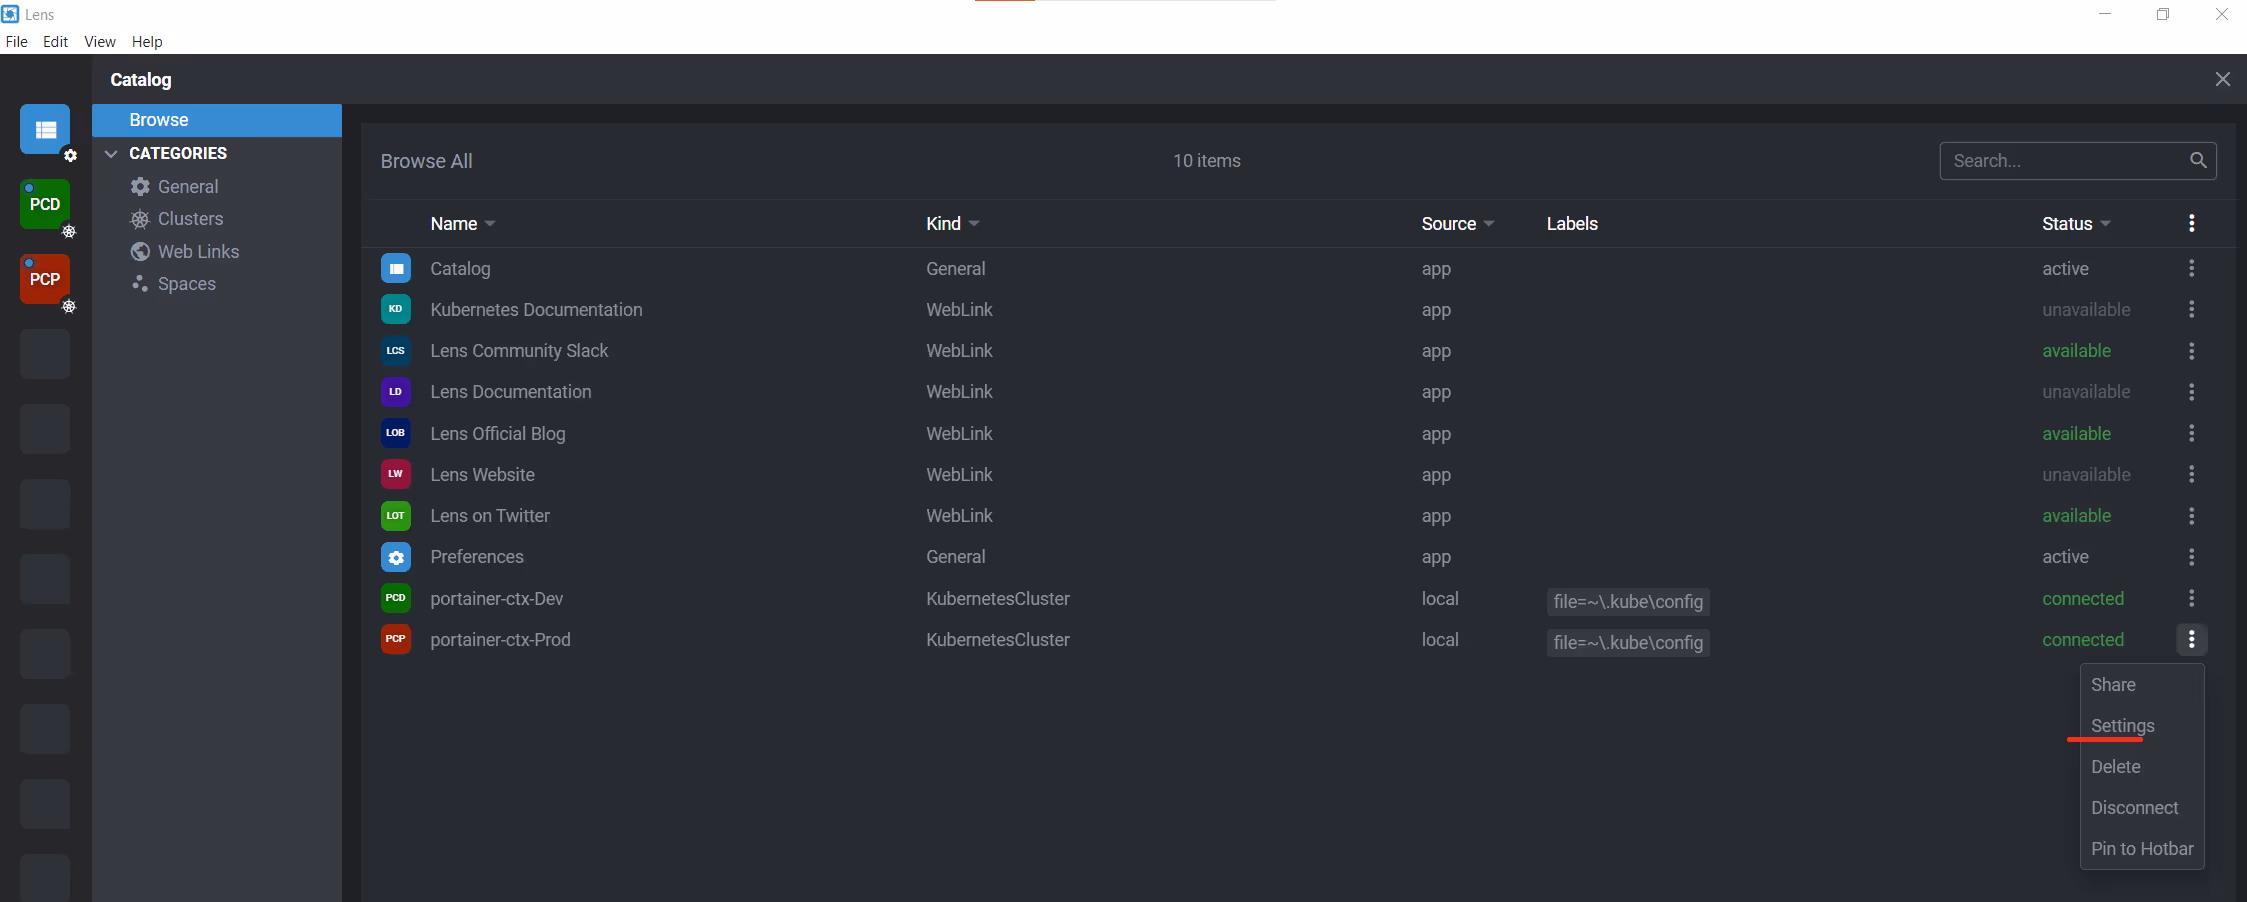Select the Clusters category
This screenshot has height=902, width=2247.
[190, 219]
